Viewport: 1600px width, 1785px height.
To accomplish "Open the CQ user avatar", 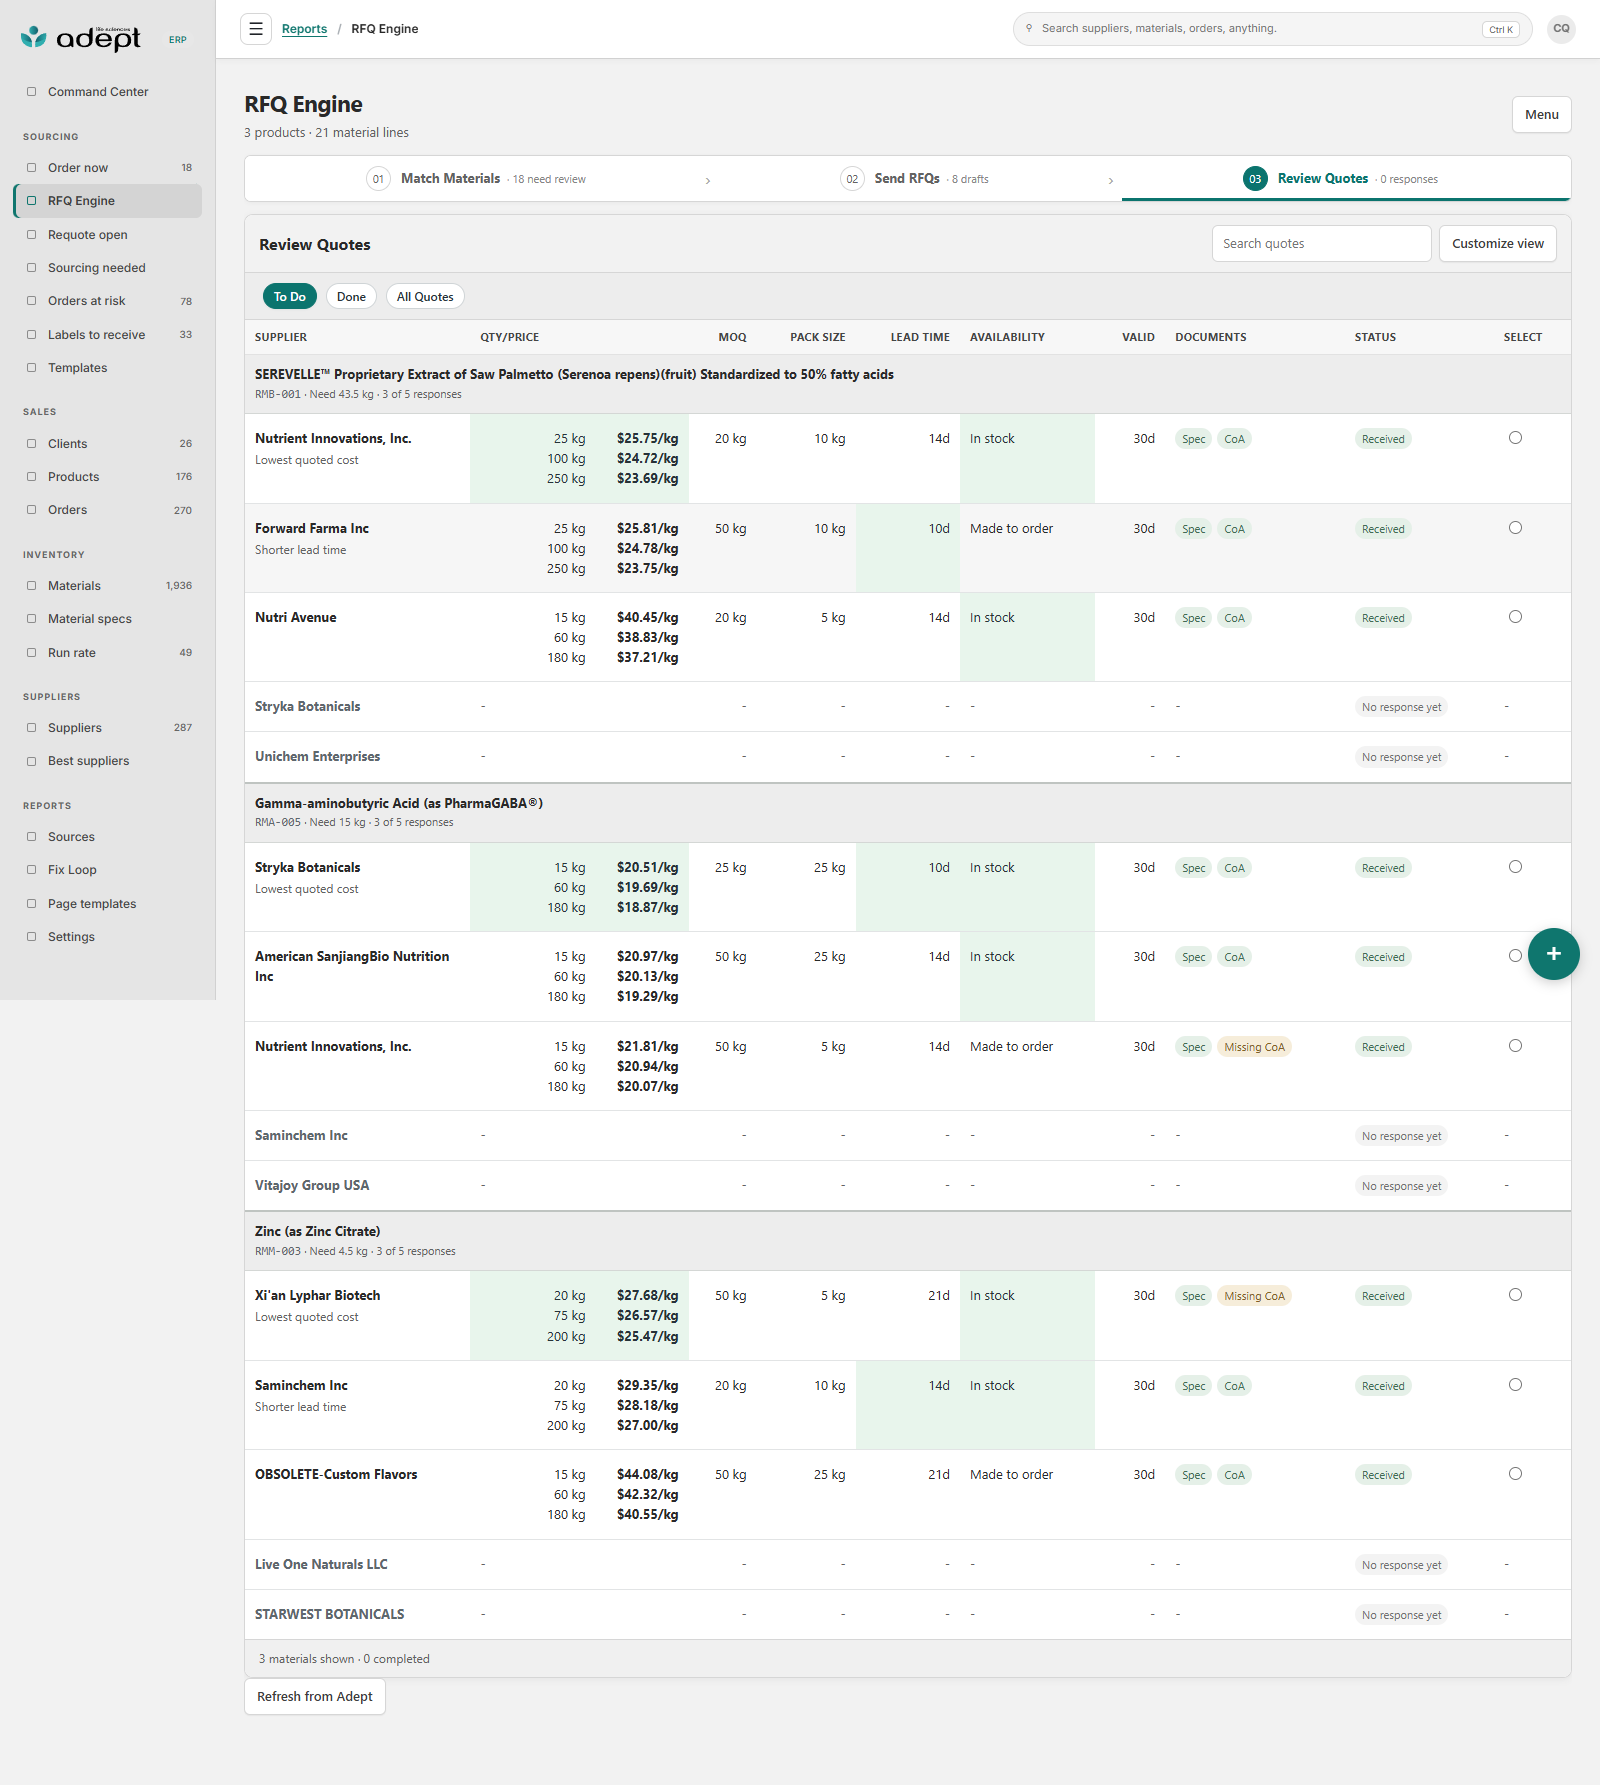I will click(1561, 29).
